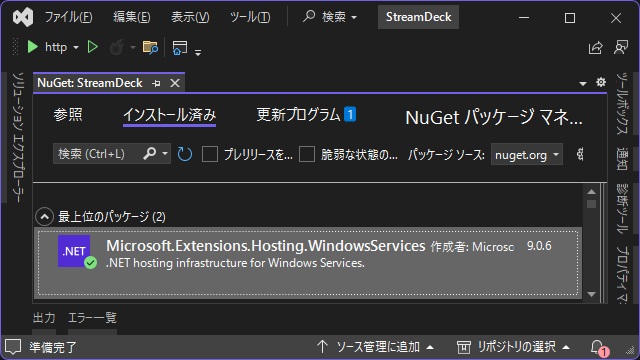Click the package list scroll up arrow
This screenshot has height=360, width=640.
[x=591, y=192]
